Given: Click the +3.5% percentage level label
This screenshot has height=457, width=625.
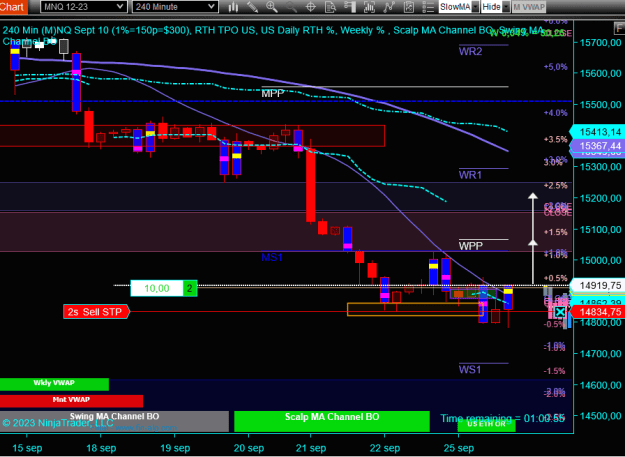Looking at the screenshot, I should (556, 139).
